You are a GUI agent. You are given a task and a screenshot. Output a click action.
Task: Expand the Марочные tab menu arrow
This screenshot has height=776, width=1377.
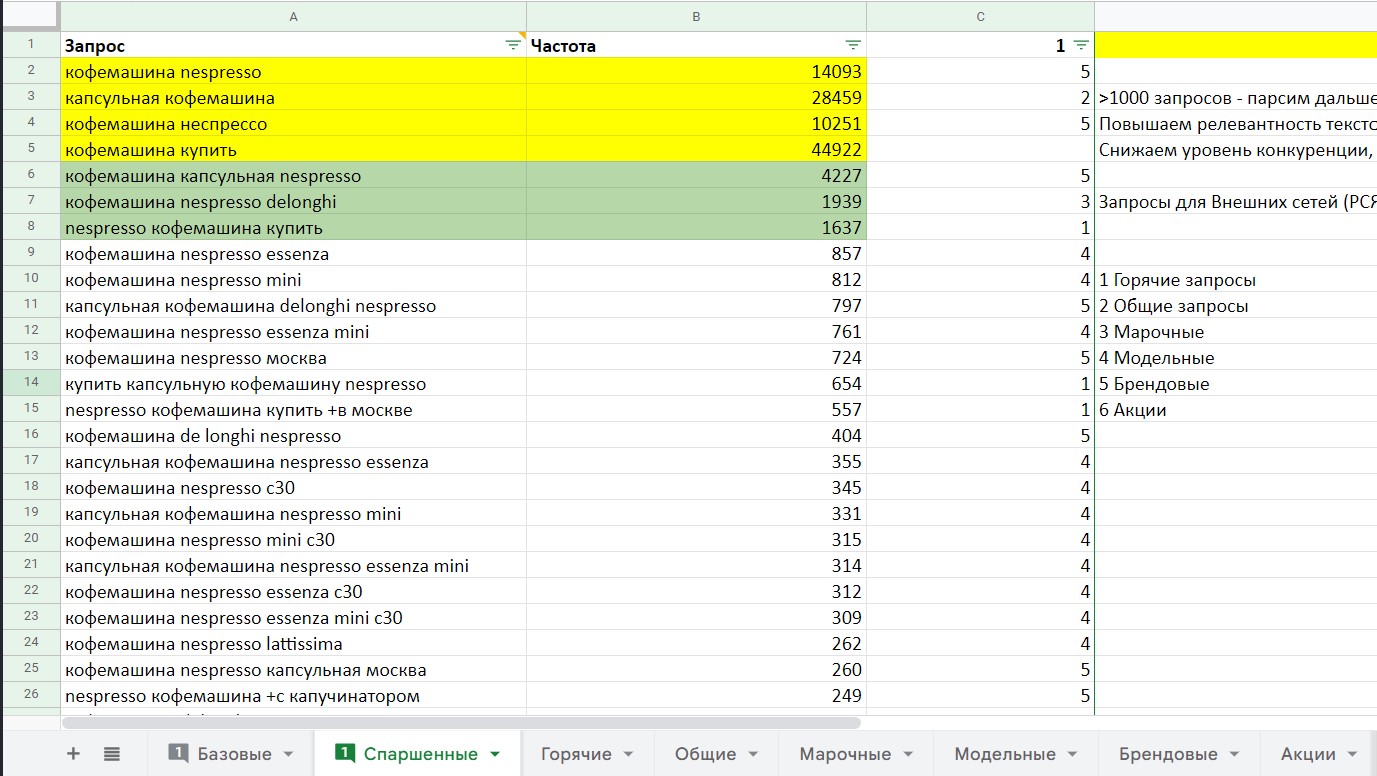coord(909,754)
